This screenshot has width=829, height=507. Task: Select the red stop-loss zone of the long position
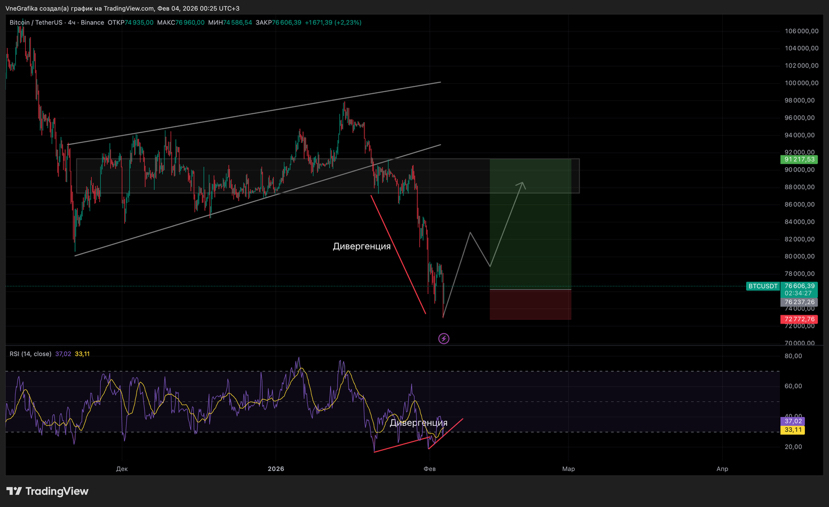(x=530, y=305)
